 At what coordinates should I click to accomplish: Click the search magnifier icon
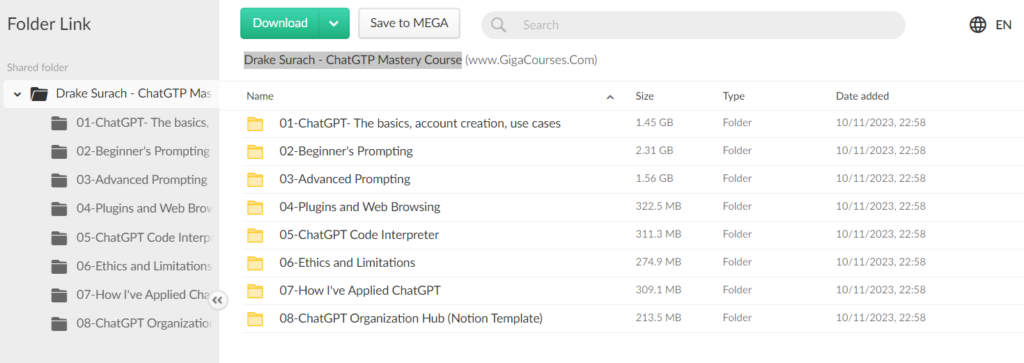[x=498, y=25]
